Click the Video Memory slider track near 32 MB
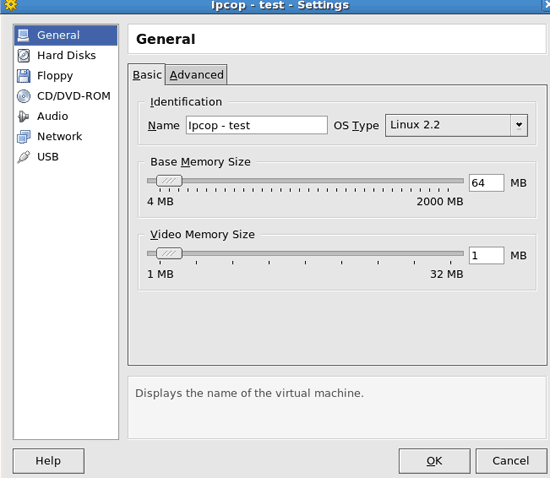The height and width of the screenshot is (478, 550). point(451,253)
